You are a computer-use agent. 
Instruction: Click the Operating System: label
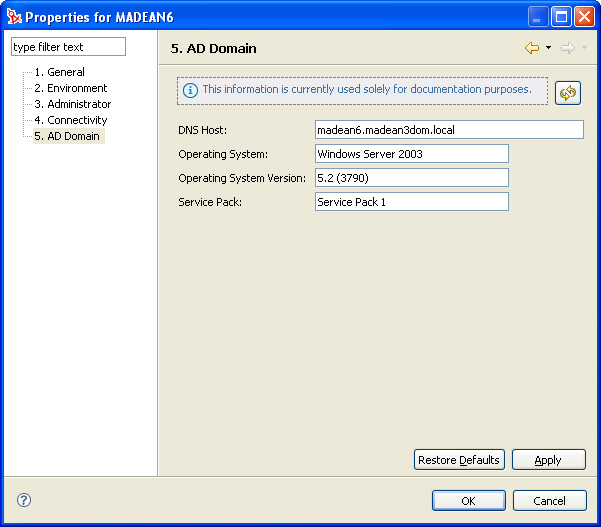223,154
